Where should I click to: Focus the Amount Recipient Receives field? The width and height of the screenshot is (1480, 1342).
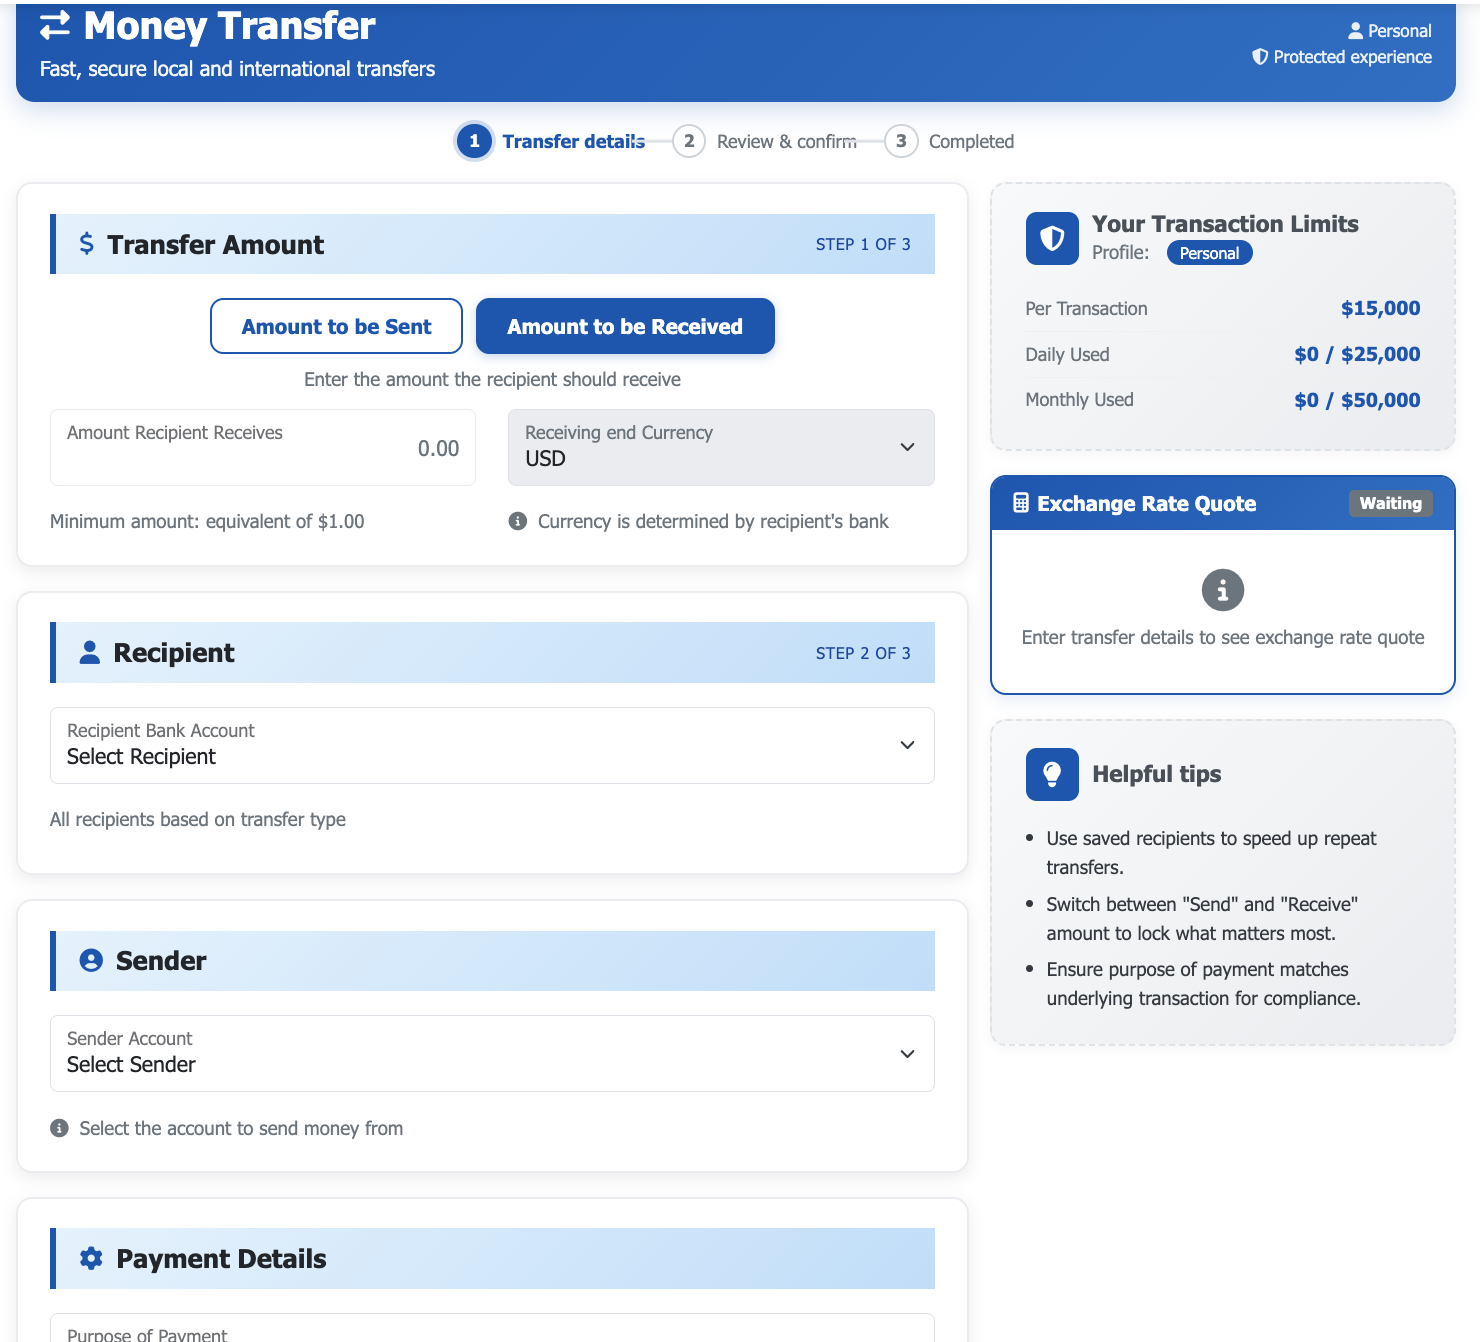pos(263,448)
